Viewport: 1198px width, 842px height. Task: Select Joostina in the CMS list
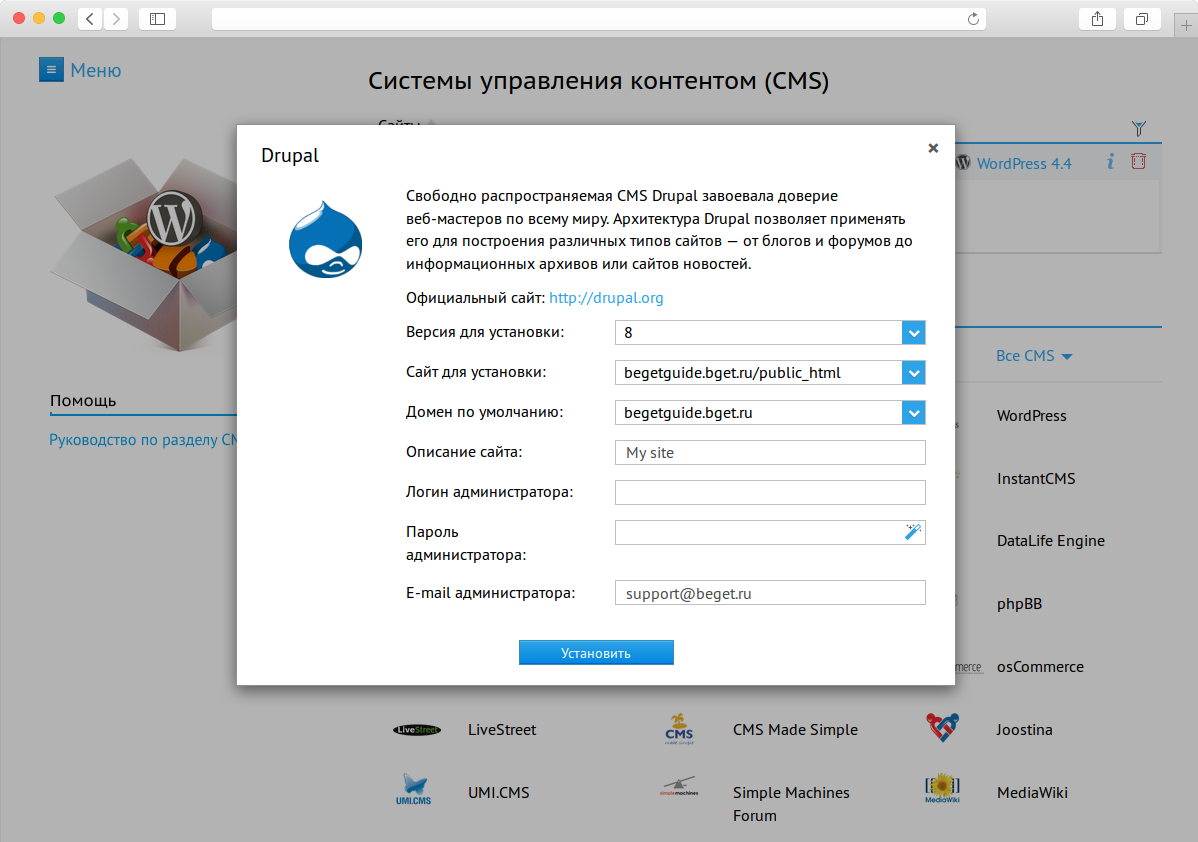click(1024, 730)
